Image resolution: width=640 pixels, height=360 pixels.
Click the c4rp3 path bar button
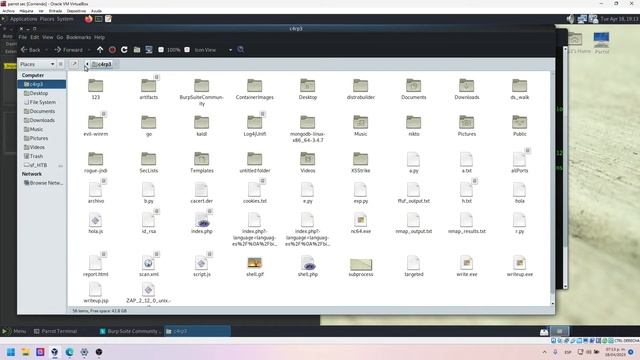point(102,64)
